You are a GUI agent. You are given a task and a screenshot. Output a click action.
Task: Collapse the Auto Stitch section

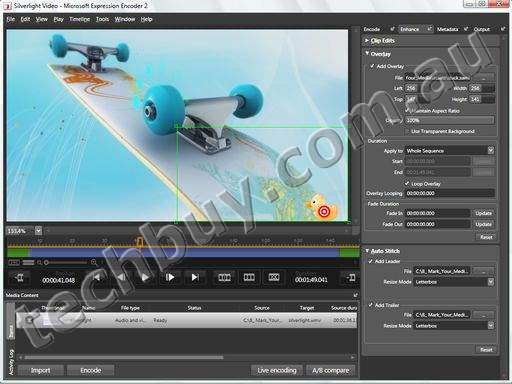[x=367, y=251]
